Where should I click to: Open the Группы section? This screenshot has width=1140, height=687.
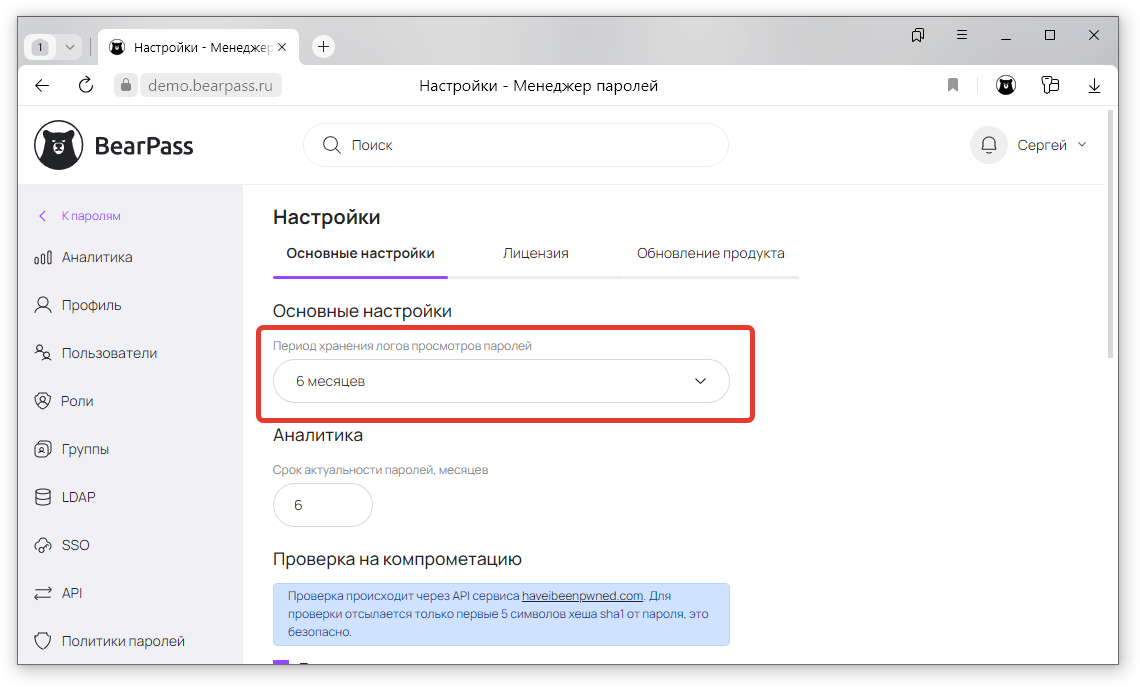coord(85,449)
